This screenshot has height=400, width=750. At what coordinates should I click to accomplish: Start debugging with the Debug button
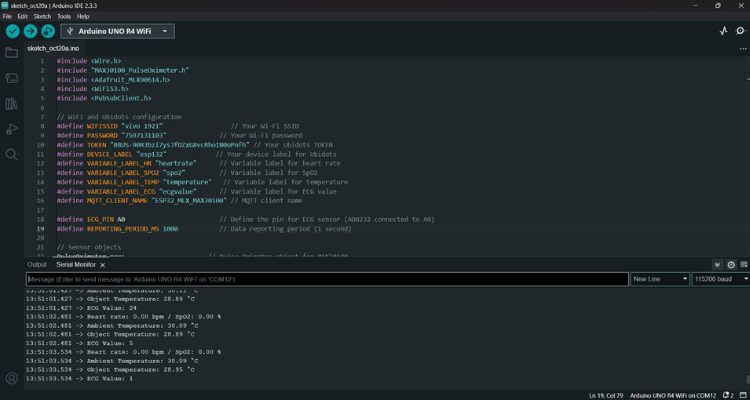pyautogui.click(x=48, y=31)
